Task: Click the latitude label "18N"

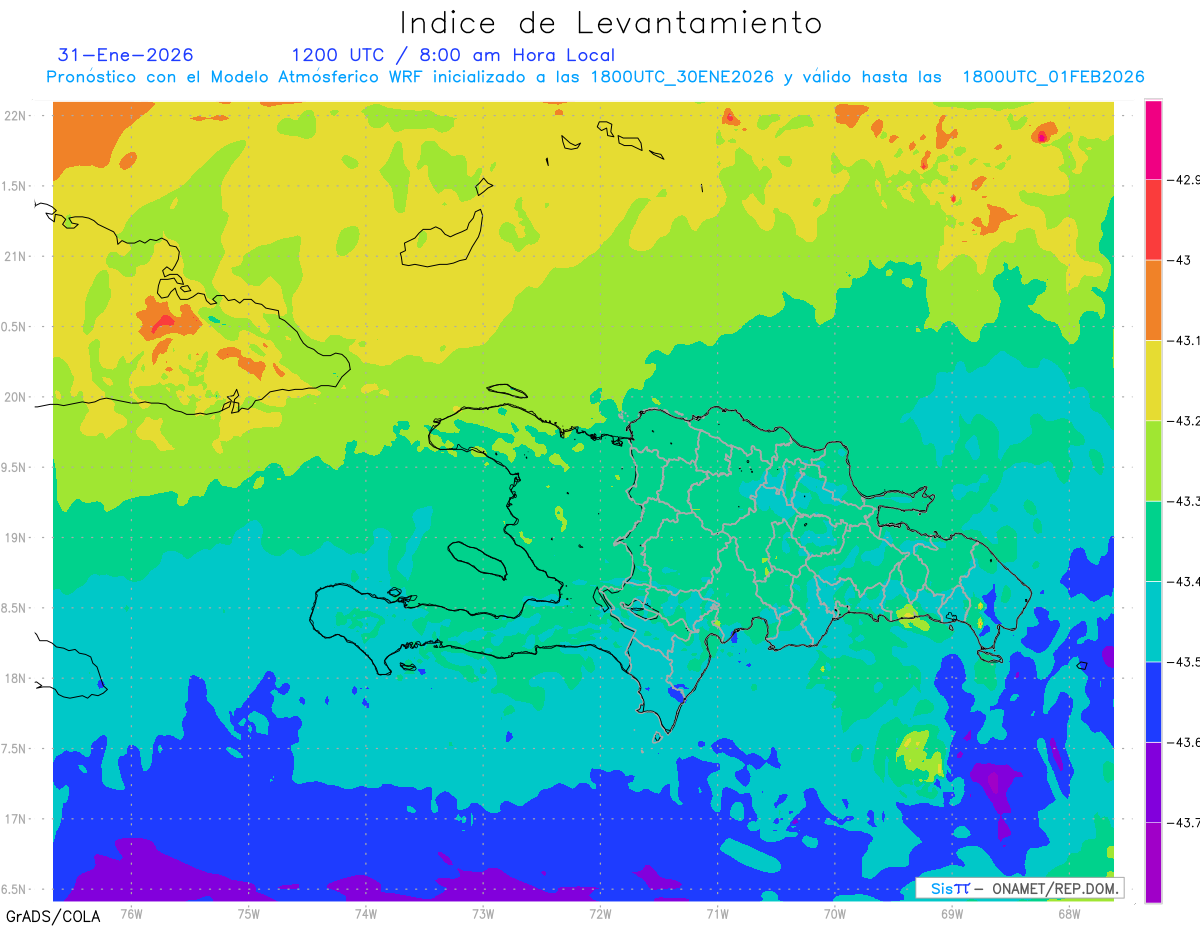Action: coord(17,678)
